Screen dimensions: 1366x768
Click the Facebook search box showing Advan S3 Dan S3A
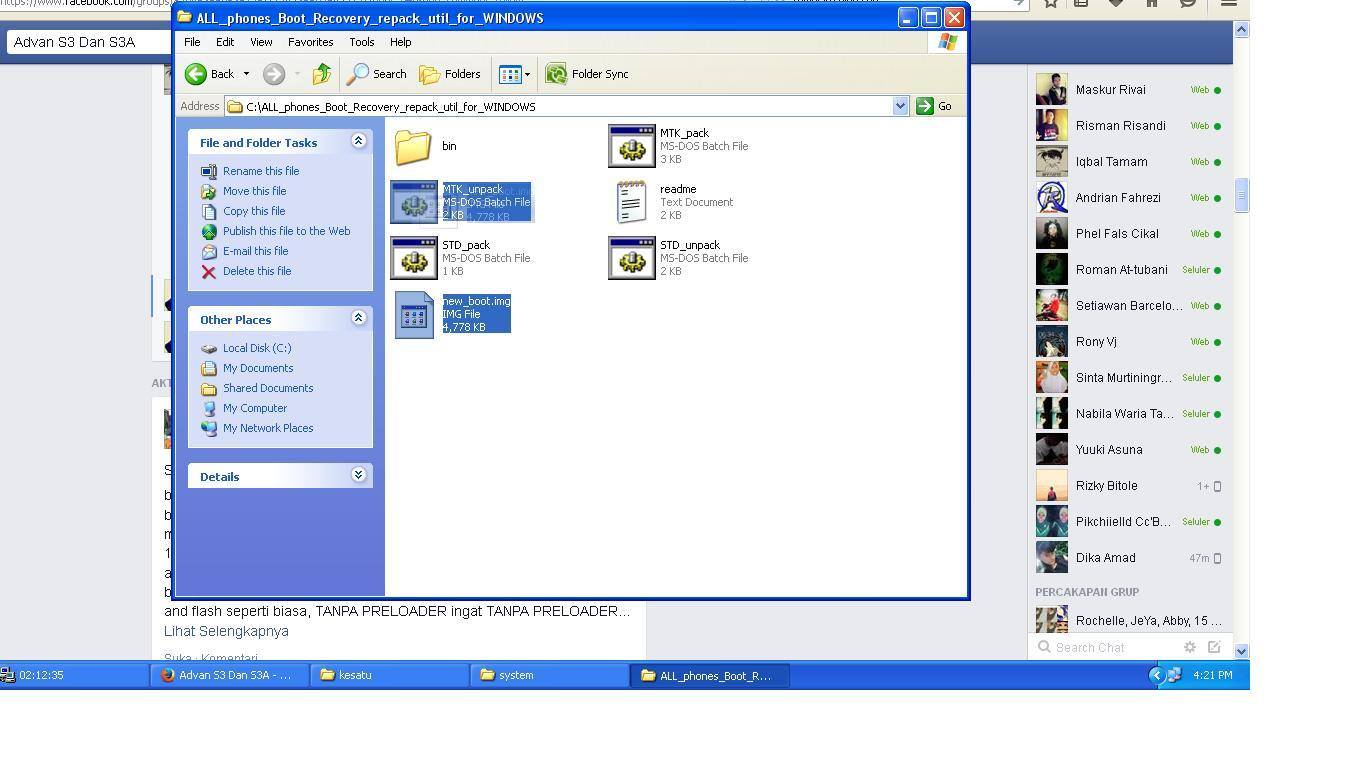[88, 42]
